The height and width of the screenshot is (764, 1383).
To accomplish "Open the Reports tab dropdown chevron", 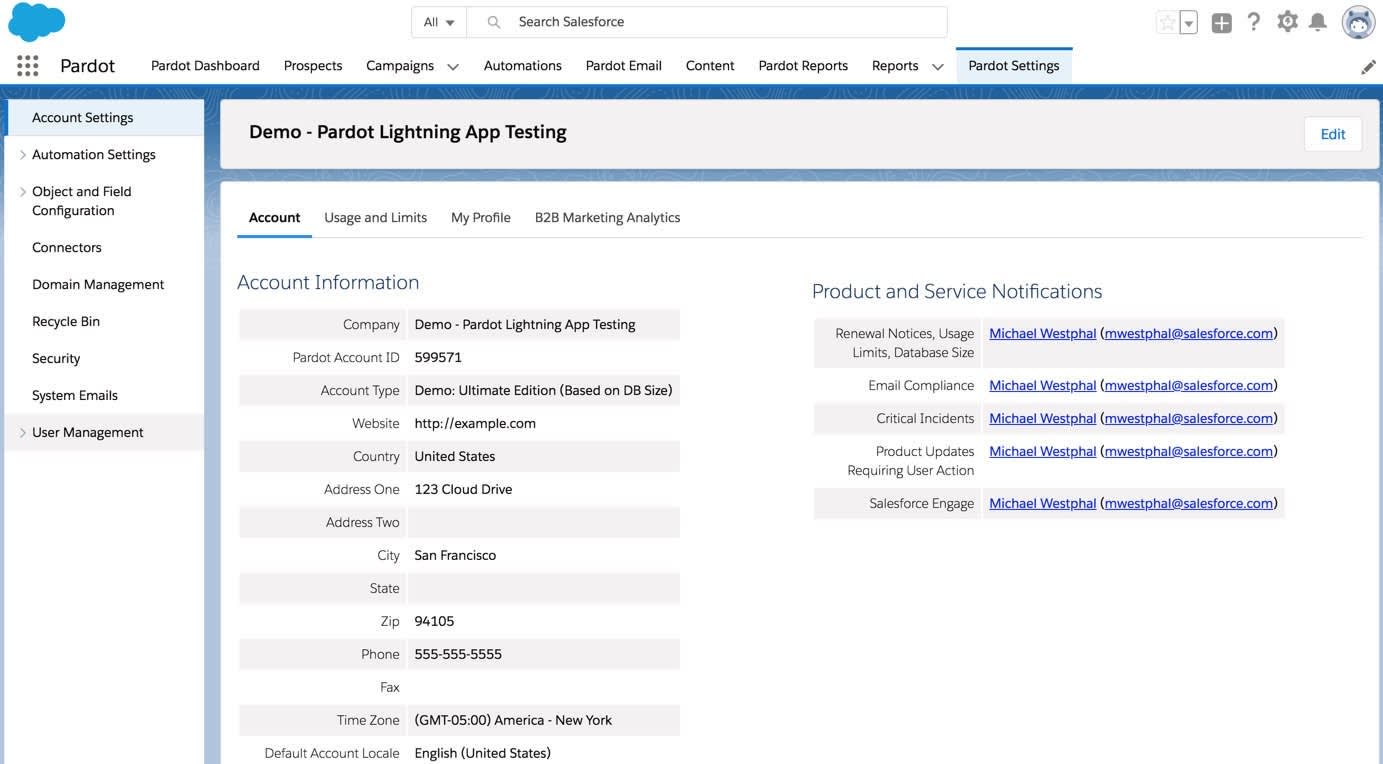I will [937, 67].
